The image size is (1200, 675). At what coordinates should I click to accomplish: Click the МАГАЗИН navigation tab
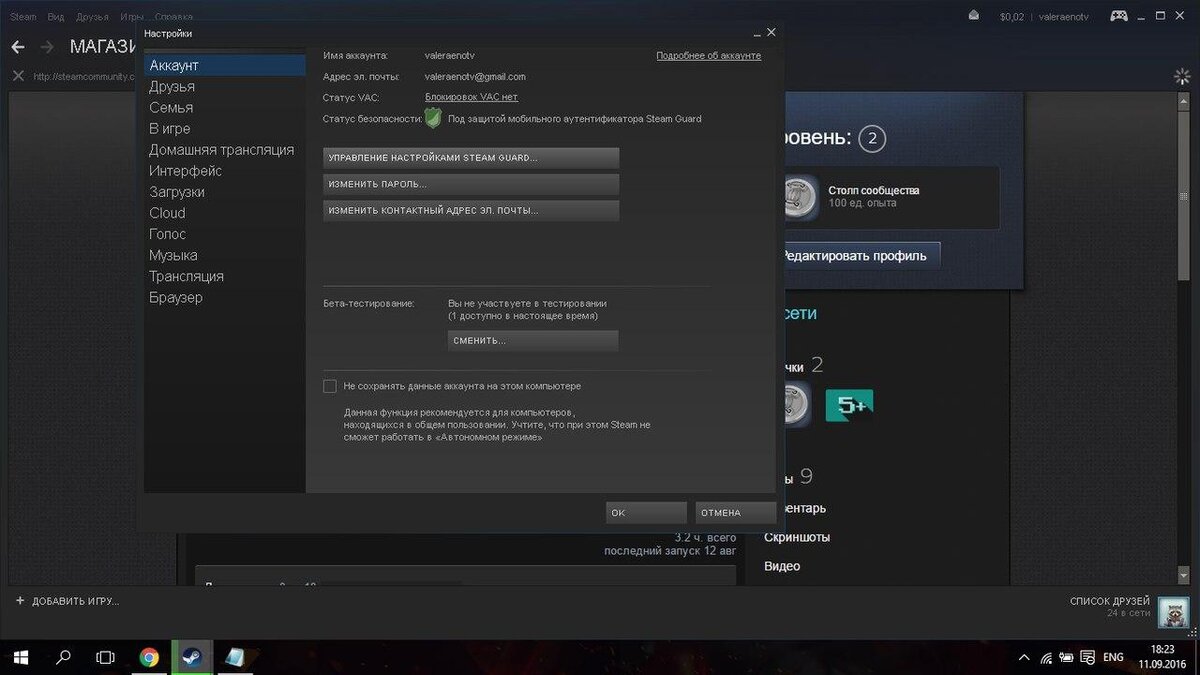click(103, 47)
